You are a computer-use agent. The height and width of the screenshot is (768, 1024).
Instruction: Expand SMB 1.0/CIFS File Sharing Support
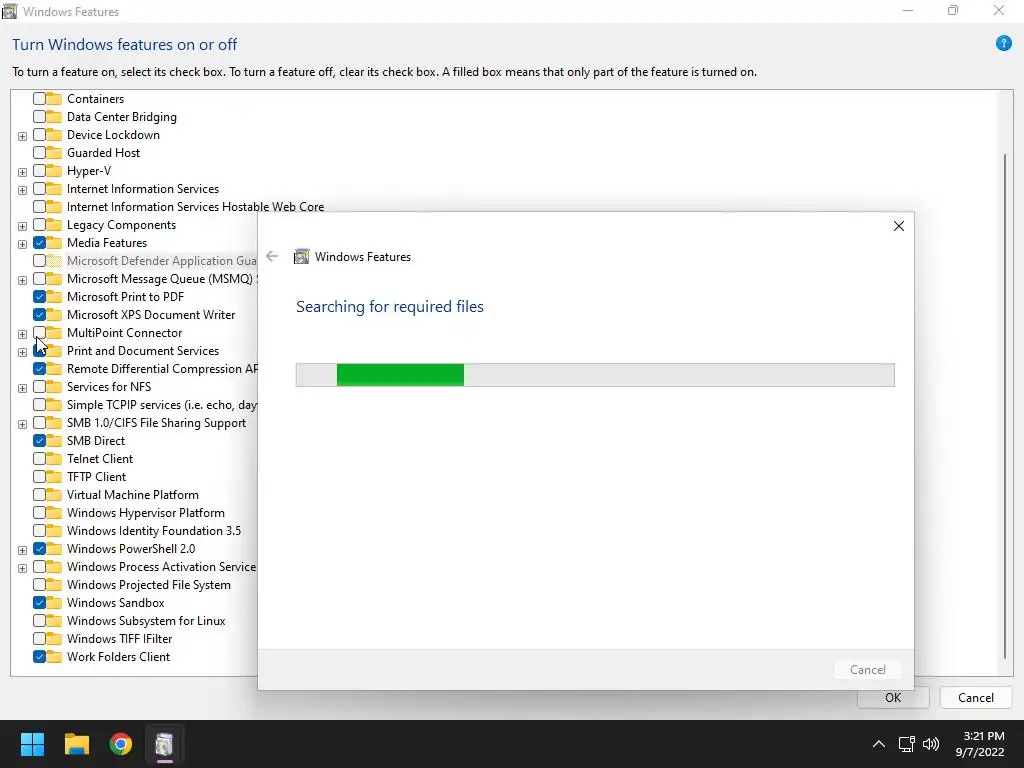click(x=22, y=424)
